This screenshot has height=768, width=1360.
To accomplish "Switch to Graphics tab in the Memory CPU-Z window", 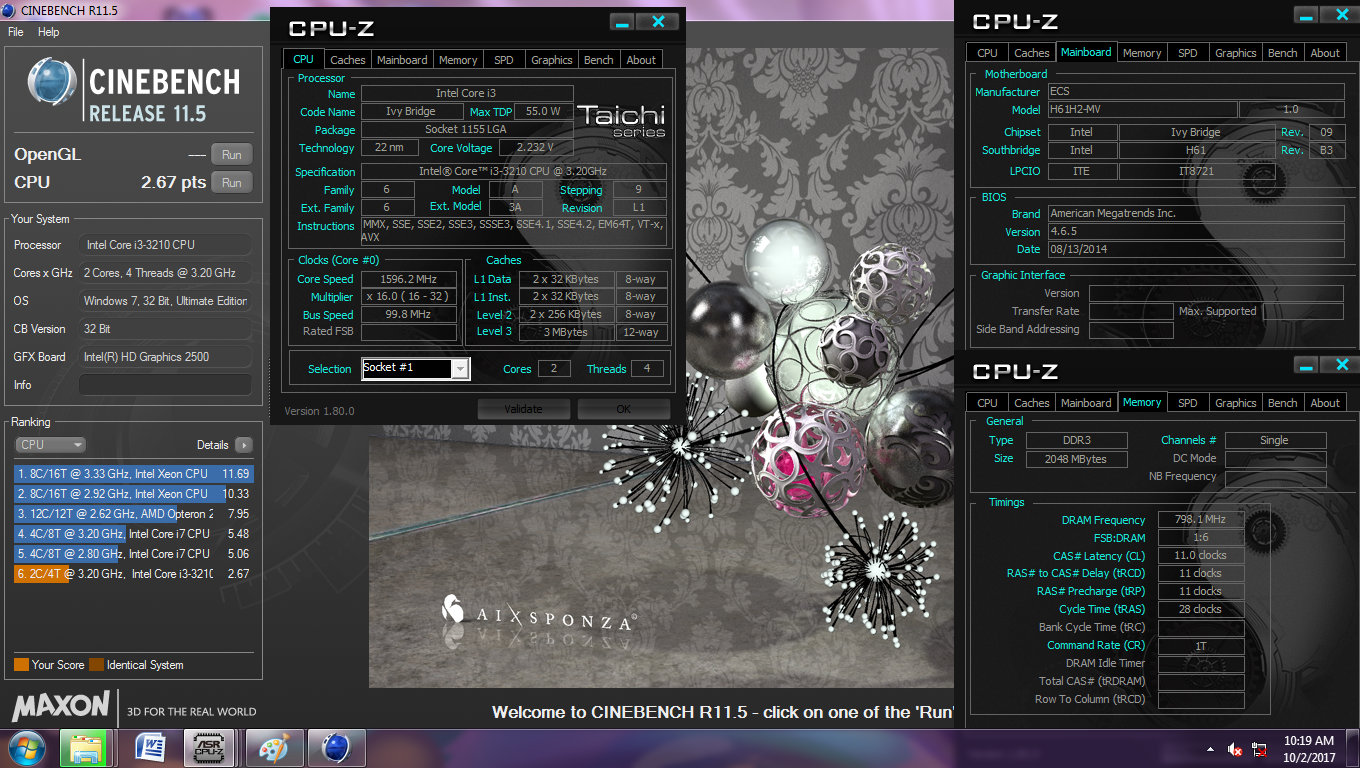I will 1236,403.
